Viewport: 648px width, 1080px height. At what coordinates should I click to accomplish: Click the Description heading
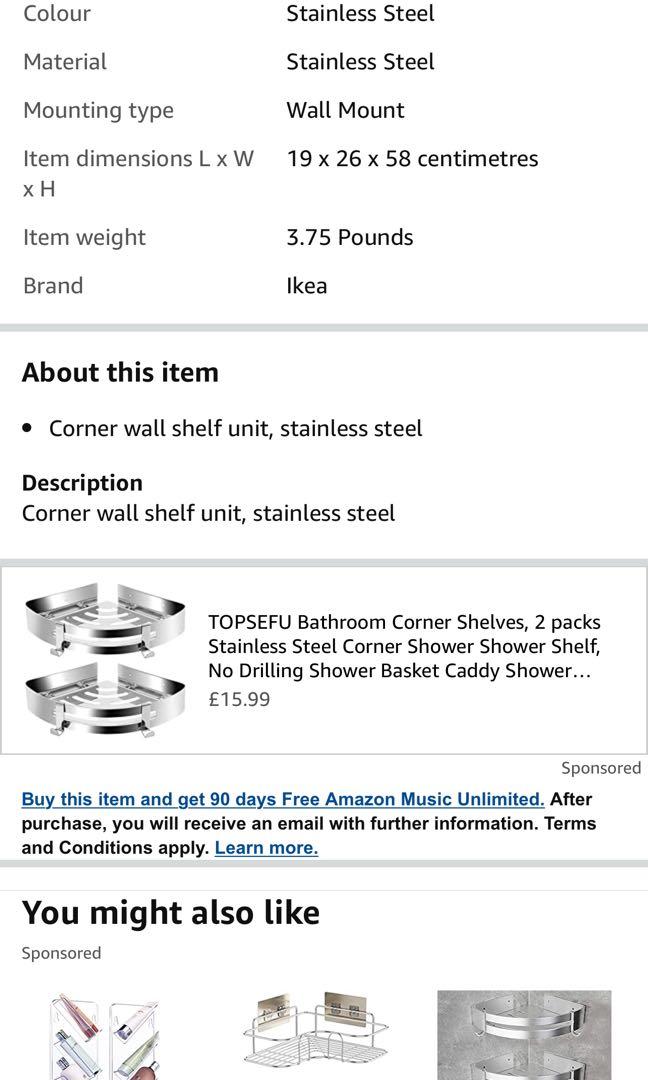pyautogui.click(x=82, y=482)
